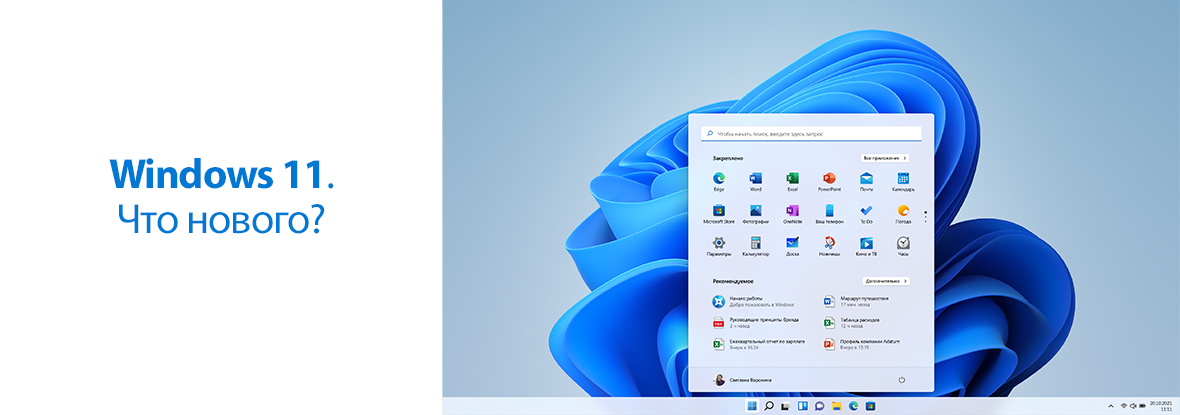
Task: Open taskbar search magnifier icon
Action: [x=769, y=406]
